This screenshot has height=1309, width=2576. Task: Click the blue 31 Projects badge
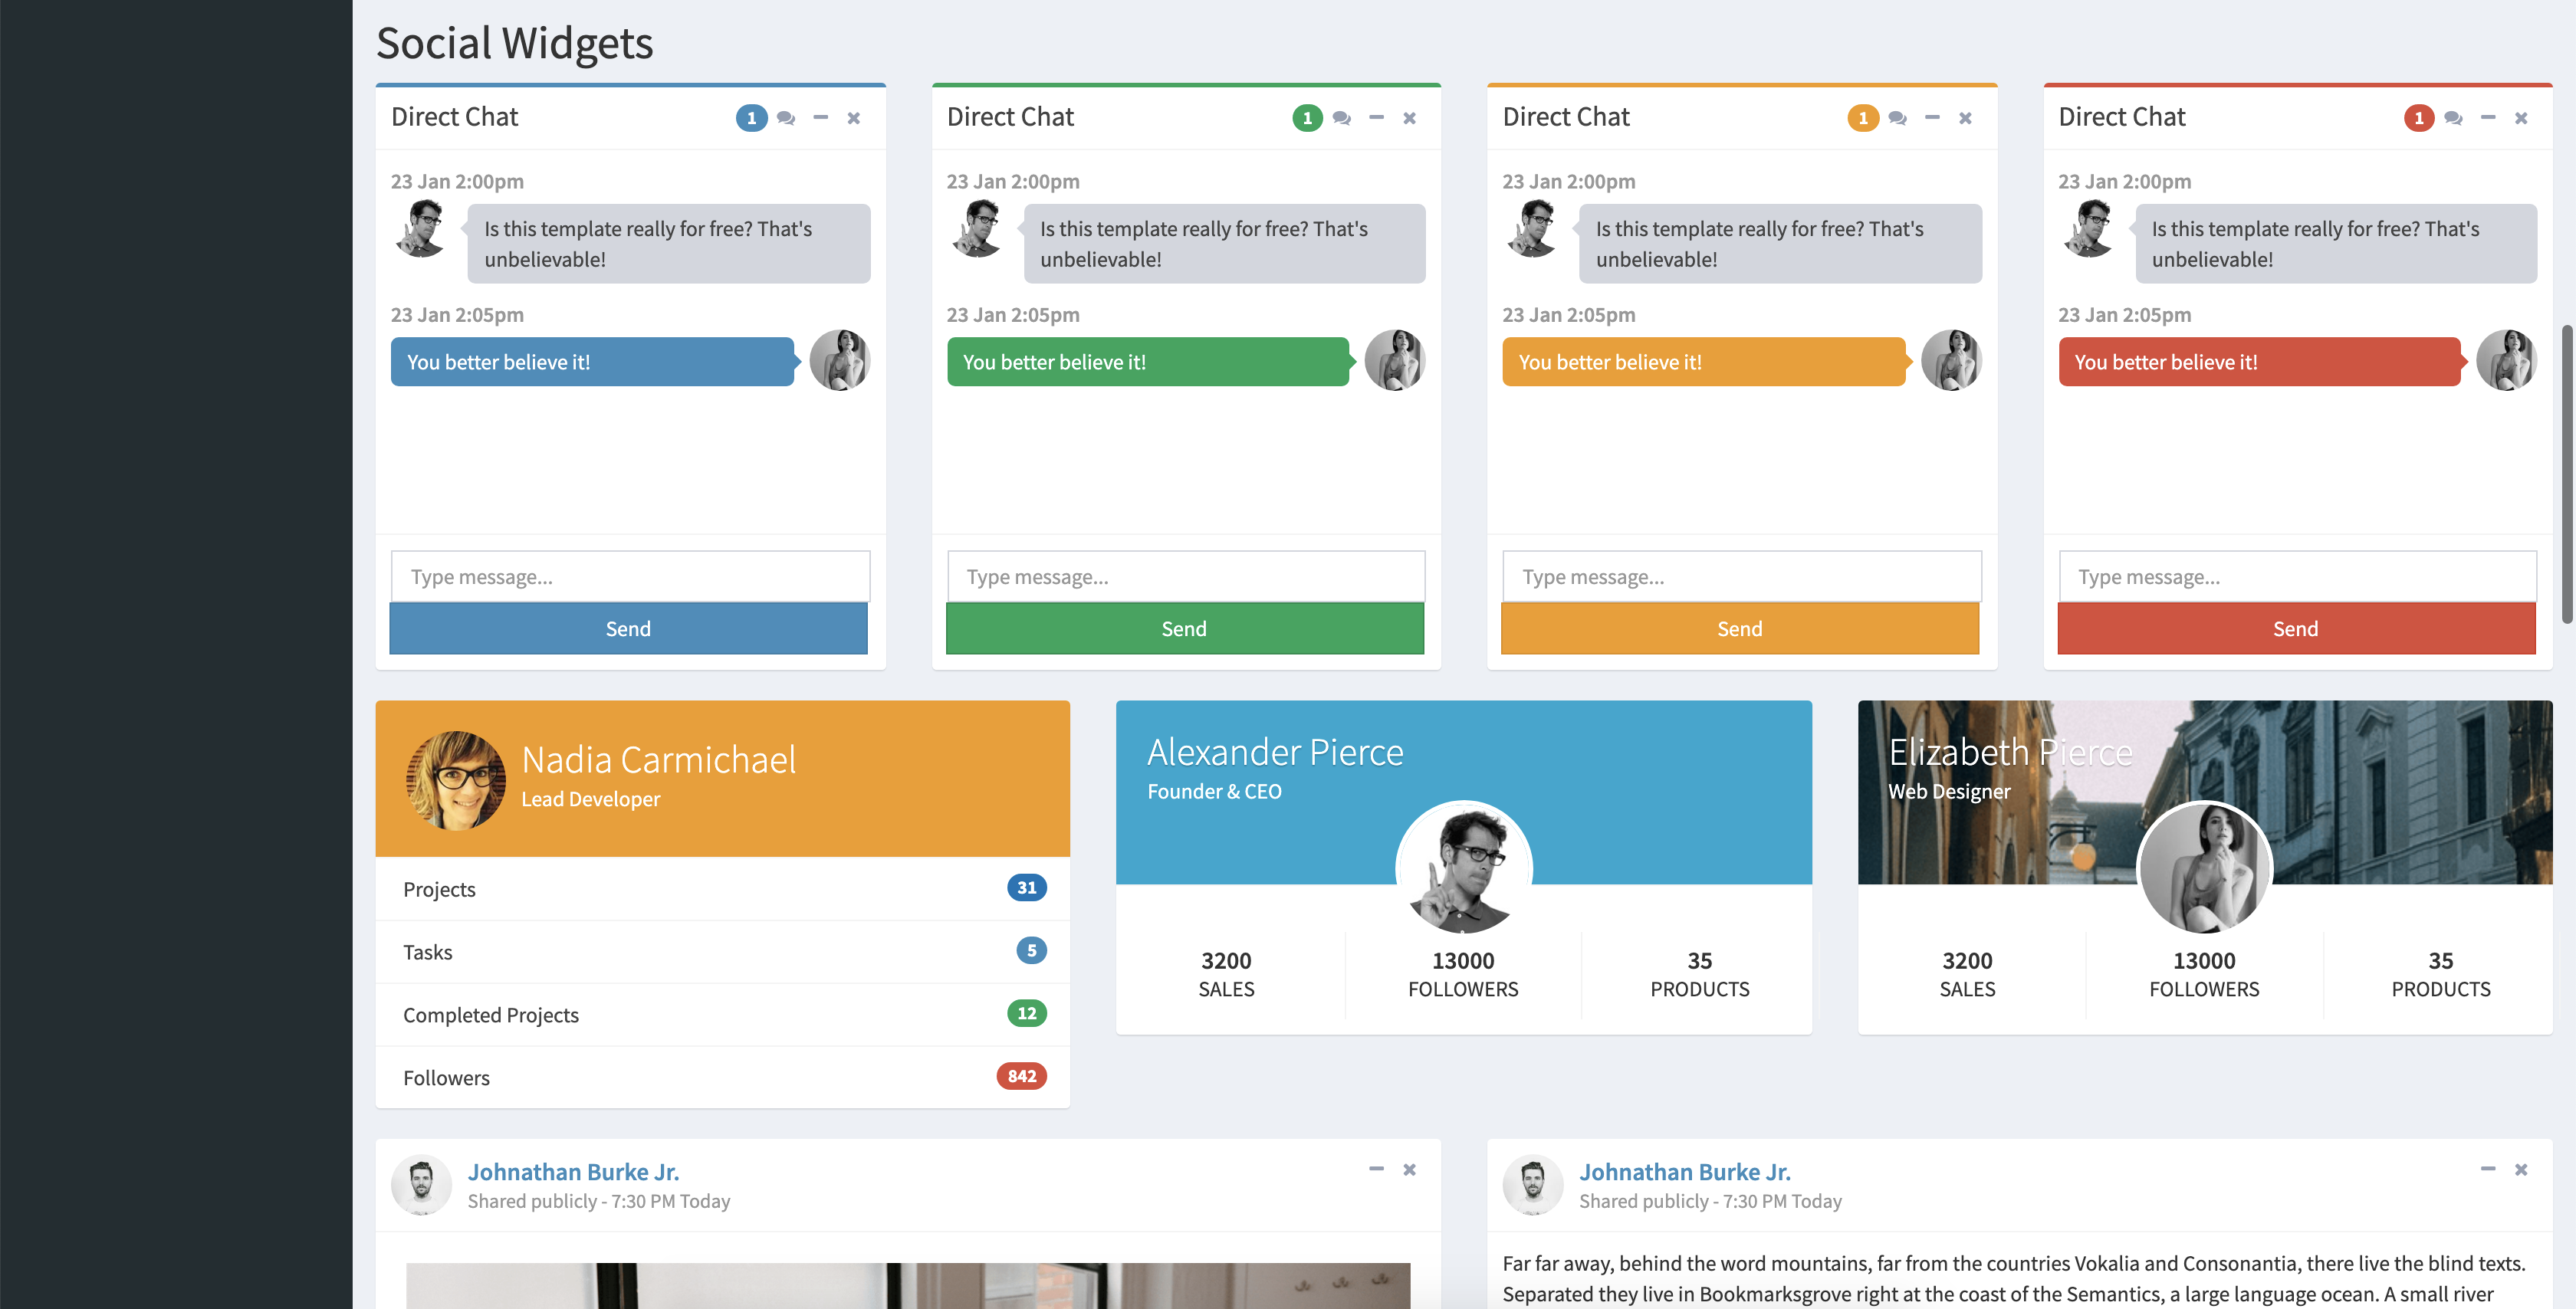point(1027,888)
